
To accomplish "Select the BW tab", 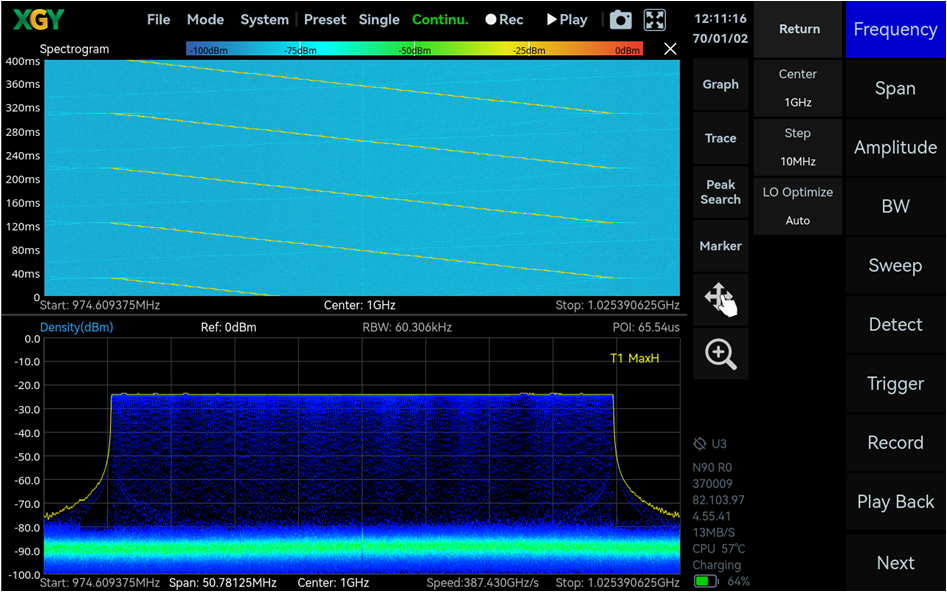I will coord(896,207).
